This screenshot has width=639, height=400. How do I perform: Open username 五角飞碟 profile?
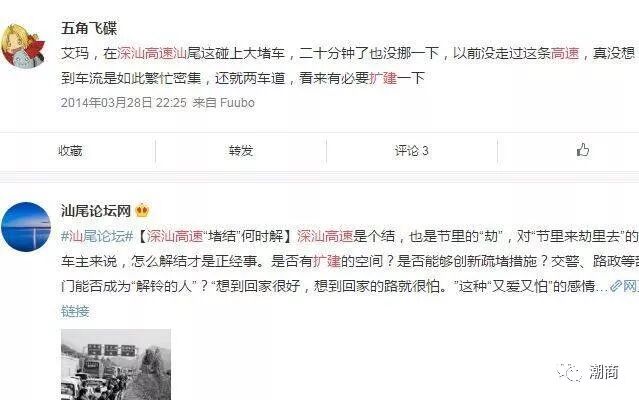(x=89, y=28)
